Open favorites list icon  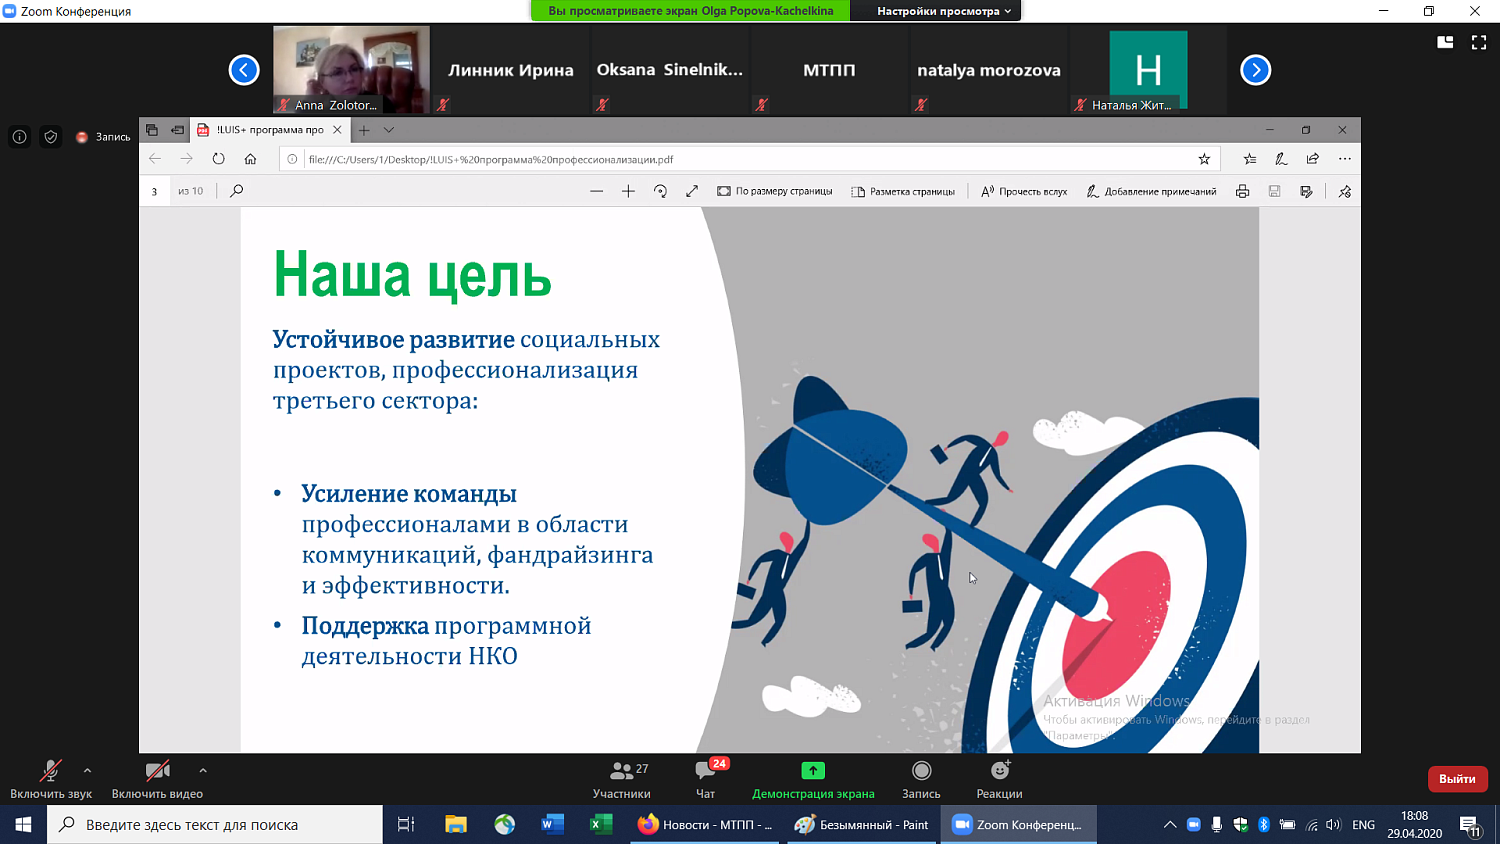1250,159
